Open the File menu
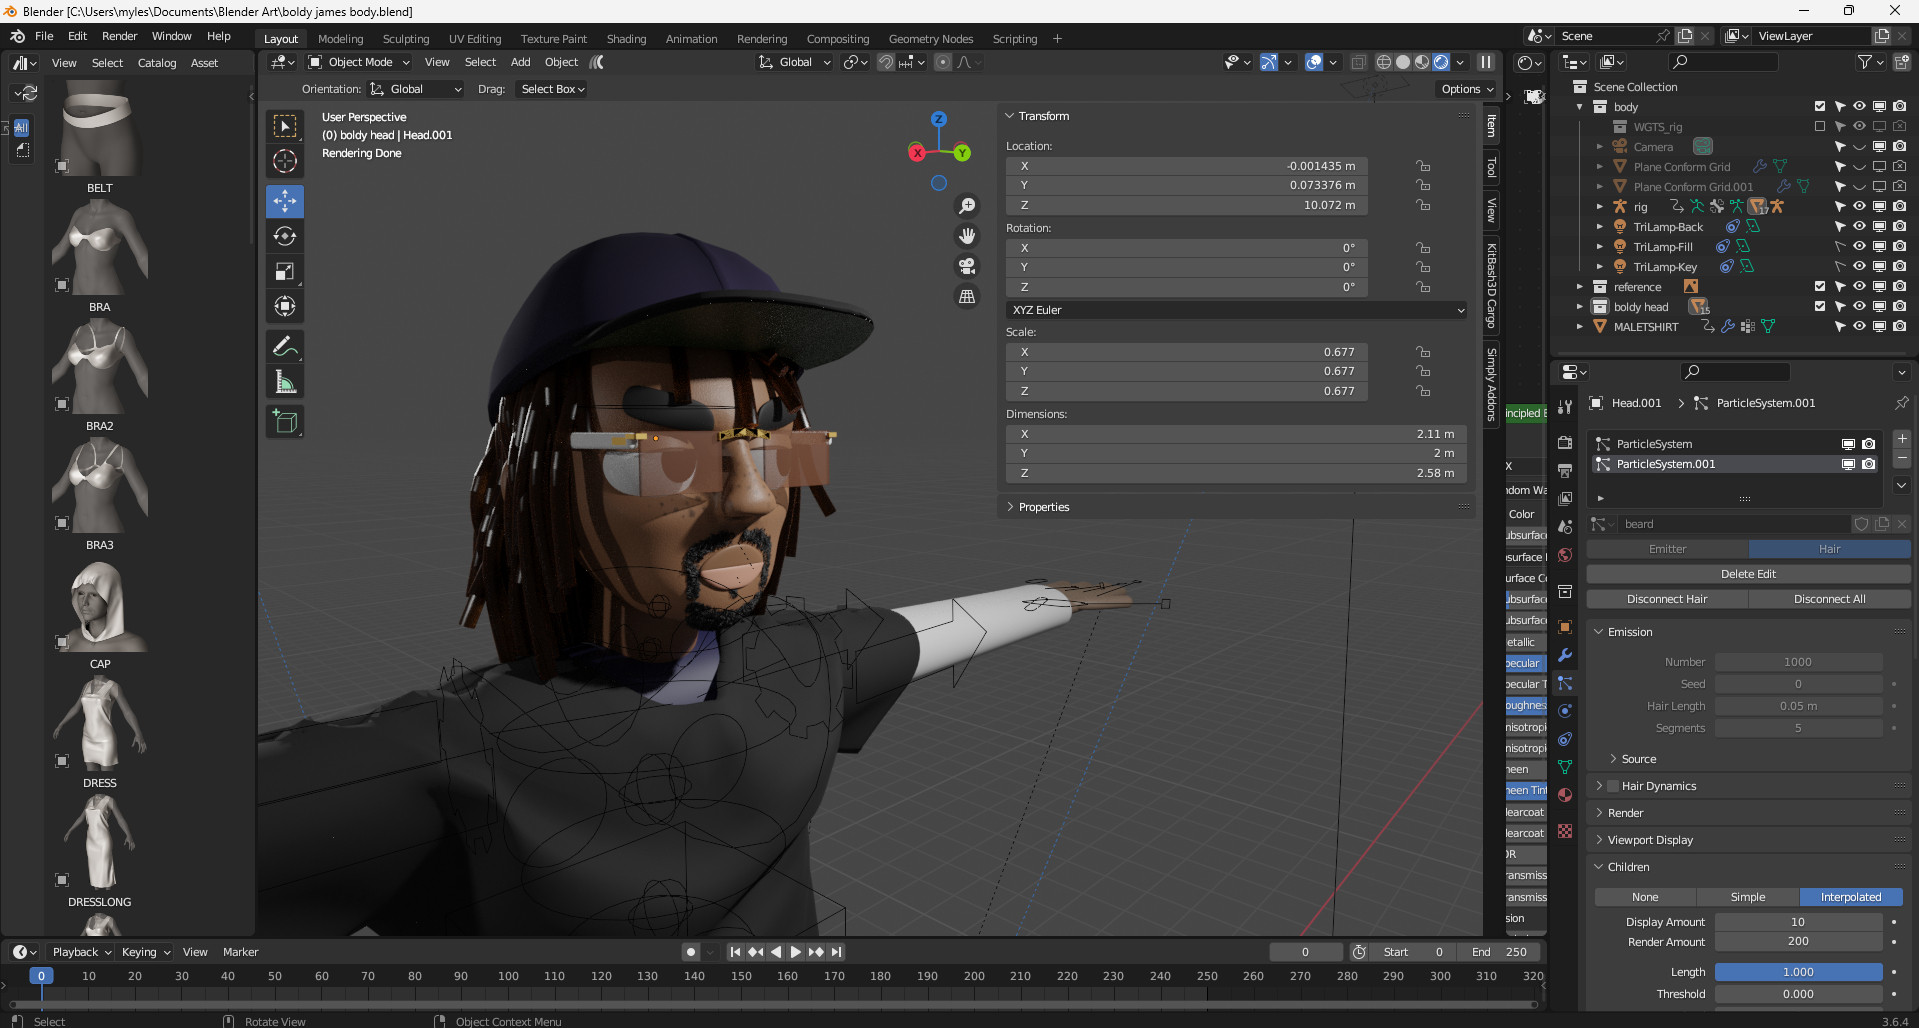 44,36
